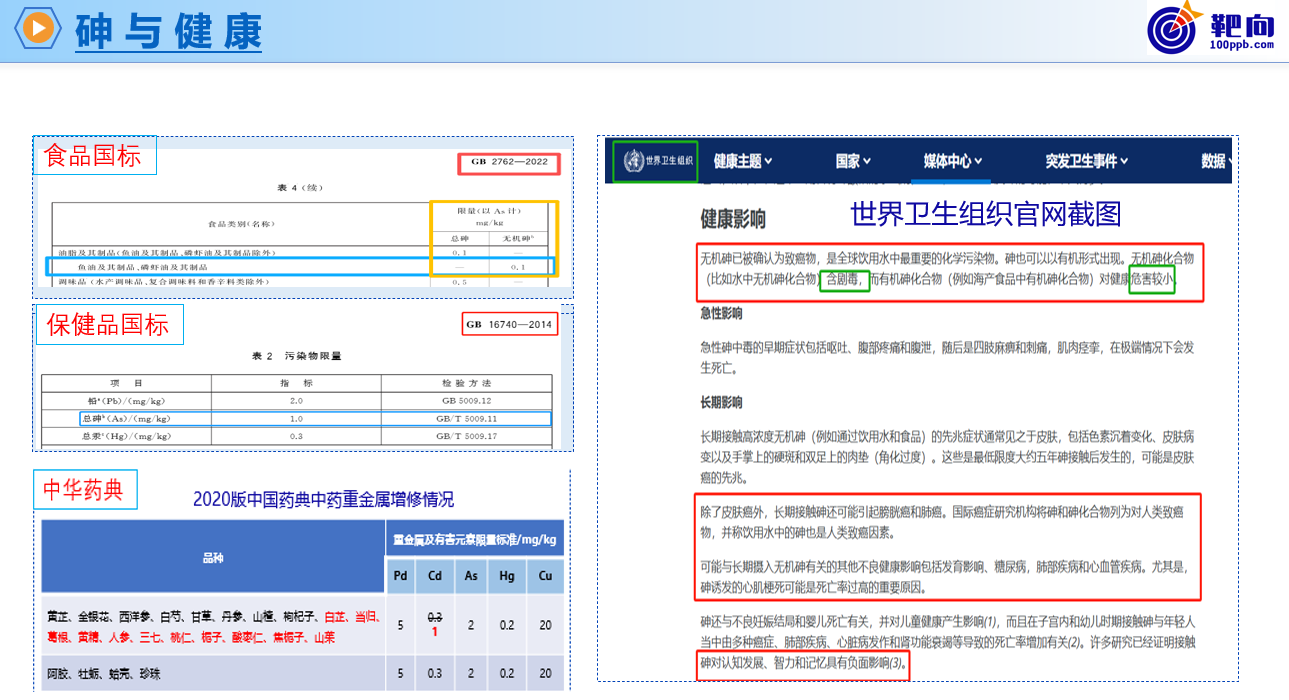Click the 靶向 100ppb.com target logo
Screen dimensions: 1289x700
[1212, 29]
